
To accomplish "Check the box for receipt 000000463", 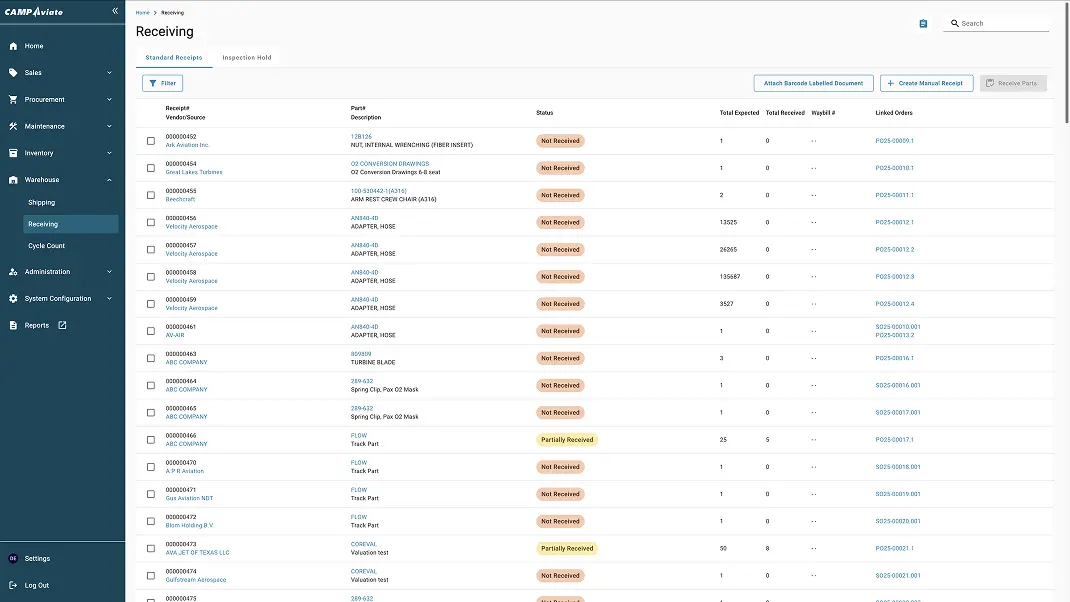I will coord(151,358).
